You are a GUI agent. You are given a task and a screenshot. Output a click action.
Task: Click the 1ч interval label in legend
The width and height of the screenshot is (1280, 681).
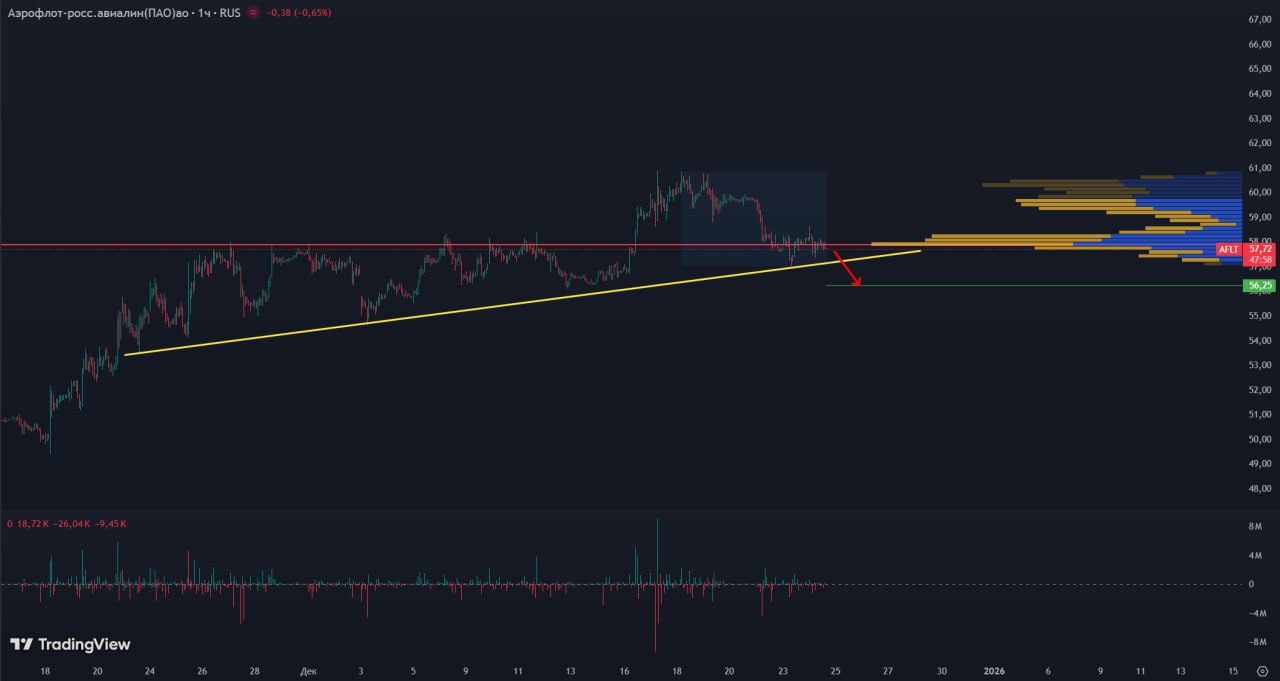(x=205, y=13)
